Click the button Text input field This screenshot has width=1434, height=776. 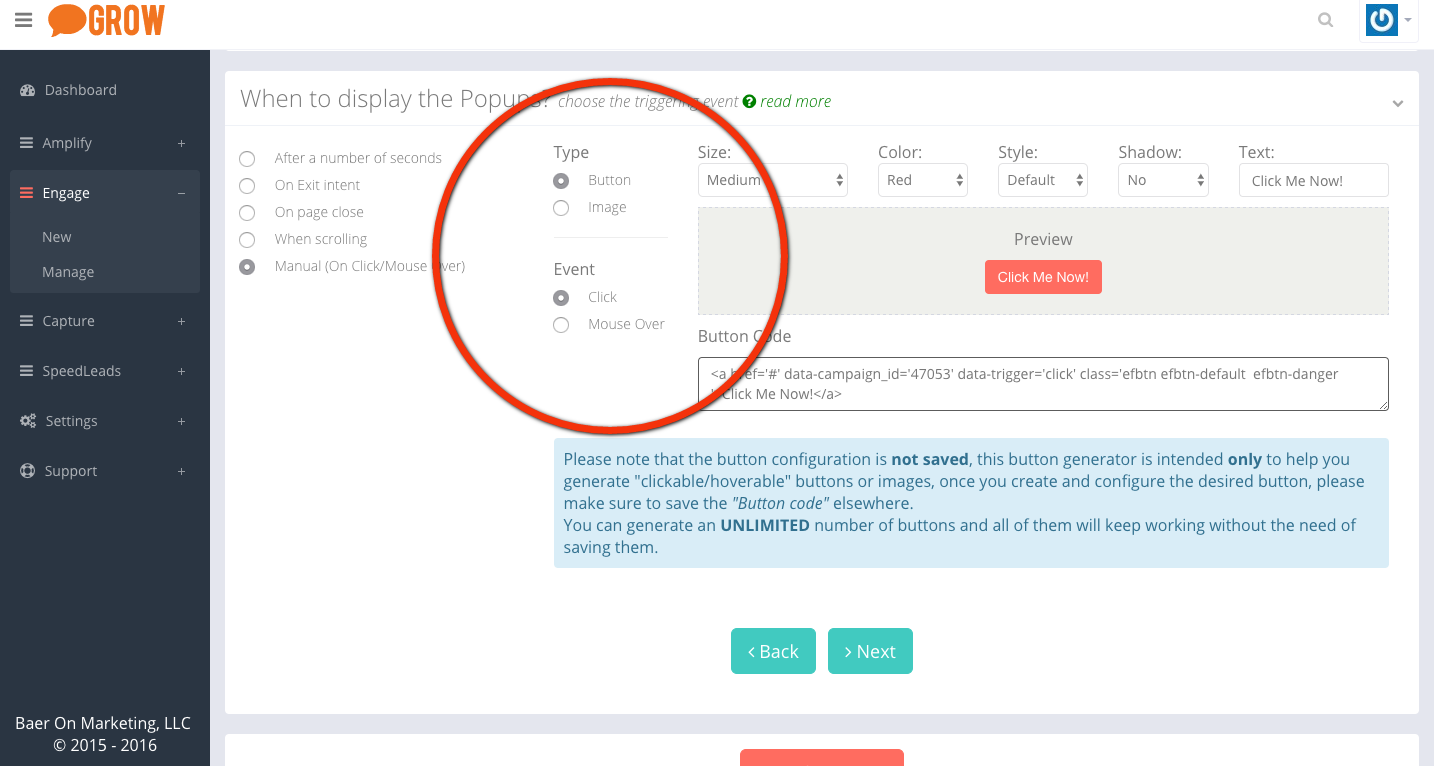pyautogui.click(x=1313, y=180)
